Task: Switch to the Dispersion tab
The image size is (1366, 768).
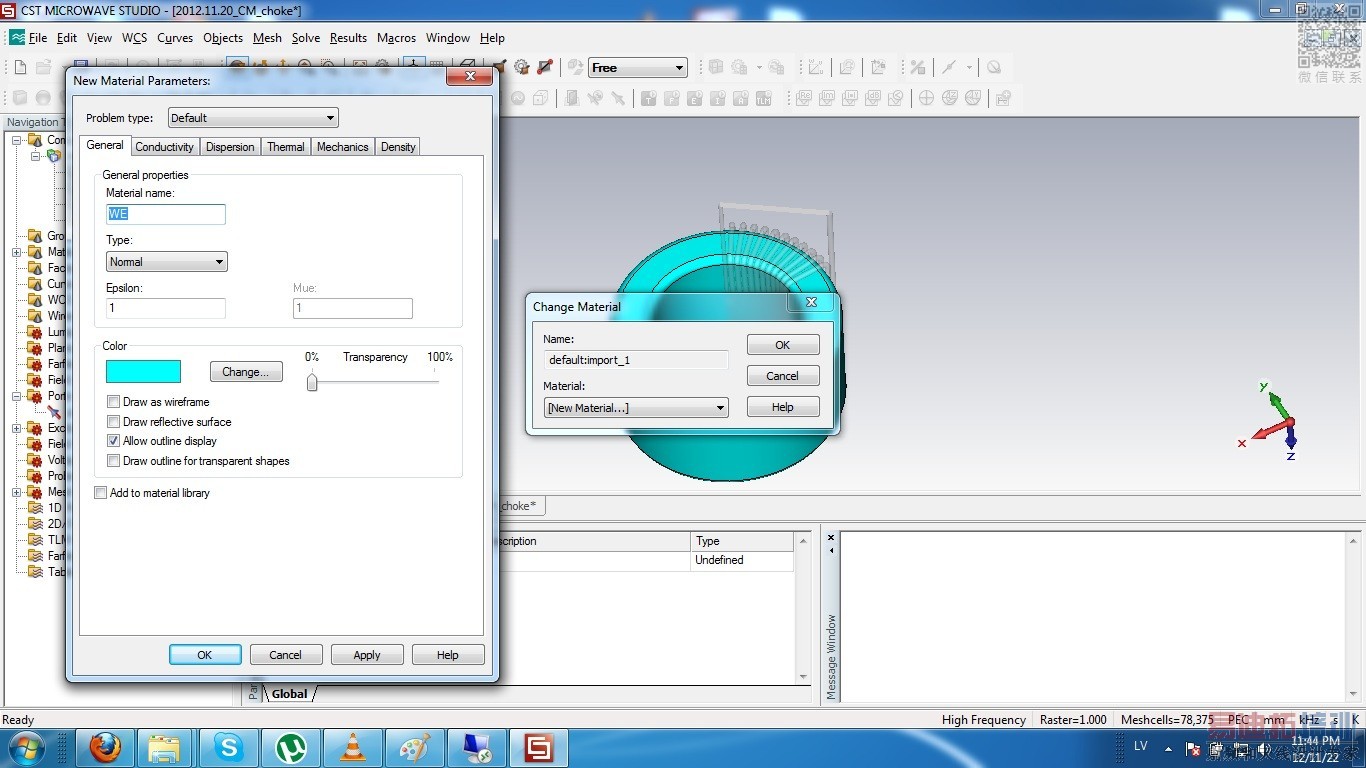Action: point(230,147)
